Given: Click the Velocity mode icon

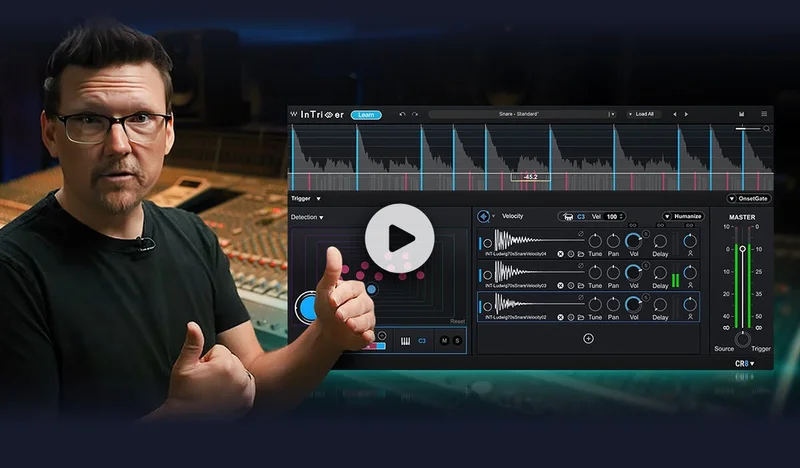Looking at the screenshot, I should tap(483, 216).
